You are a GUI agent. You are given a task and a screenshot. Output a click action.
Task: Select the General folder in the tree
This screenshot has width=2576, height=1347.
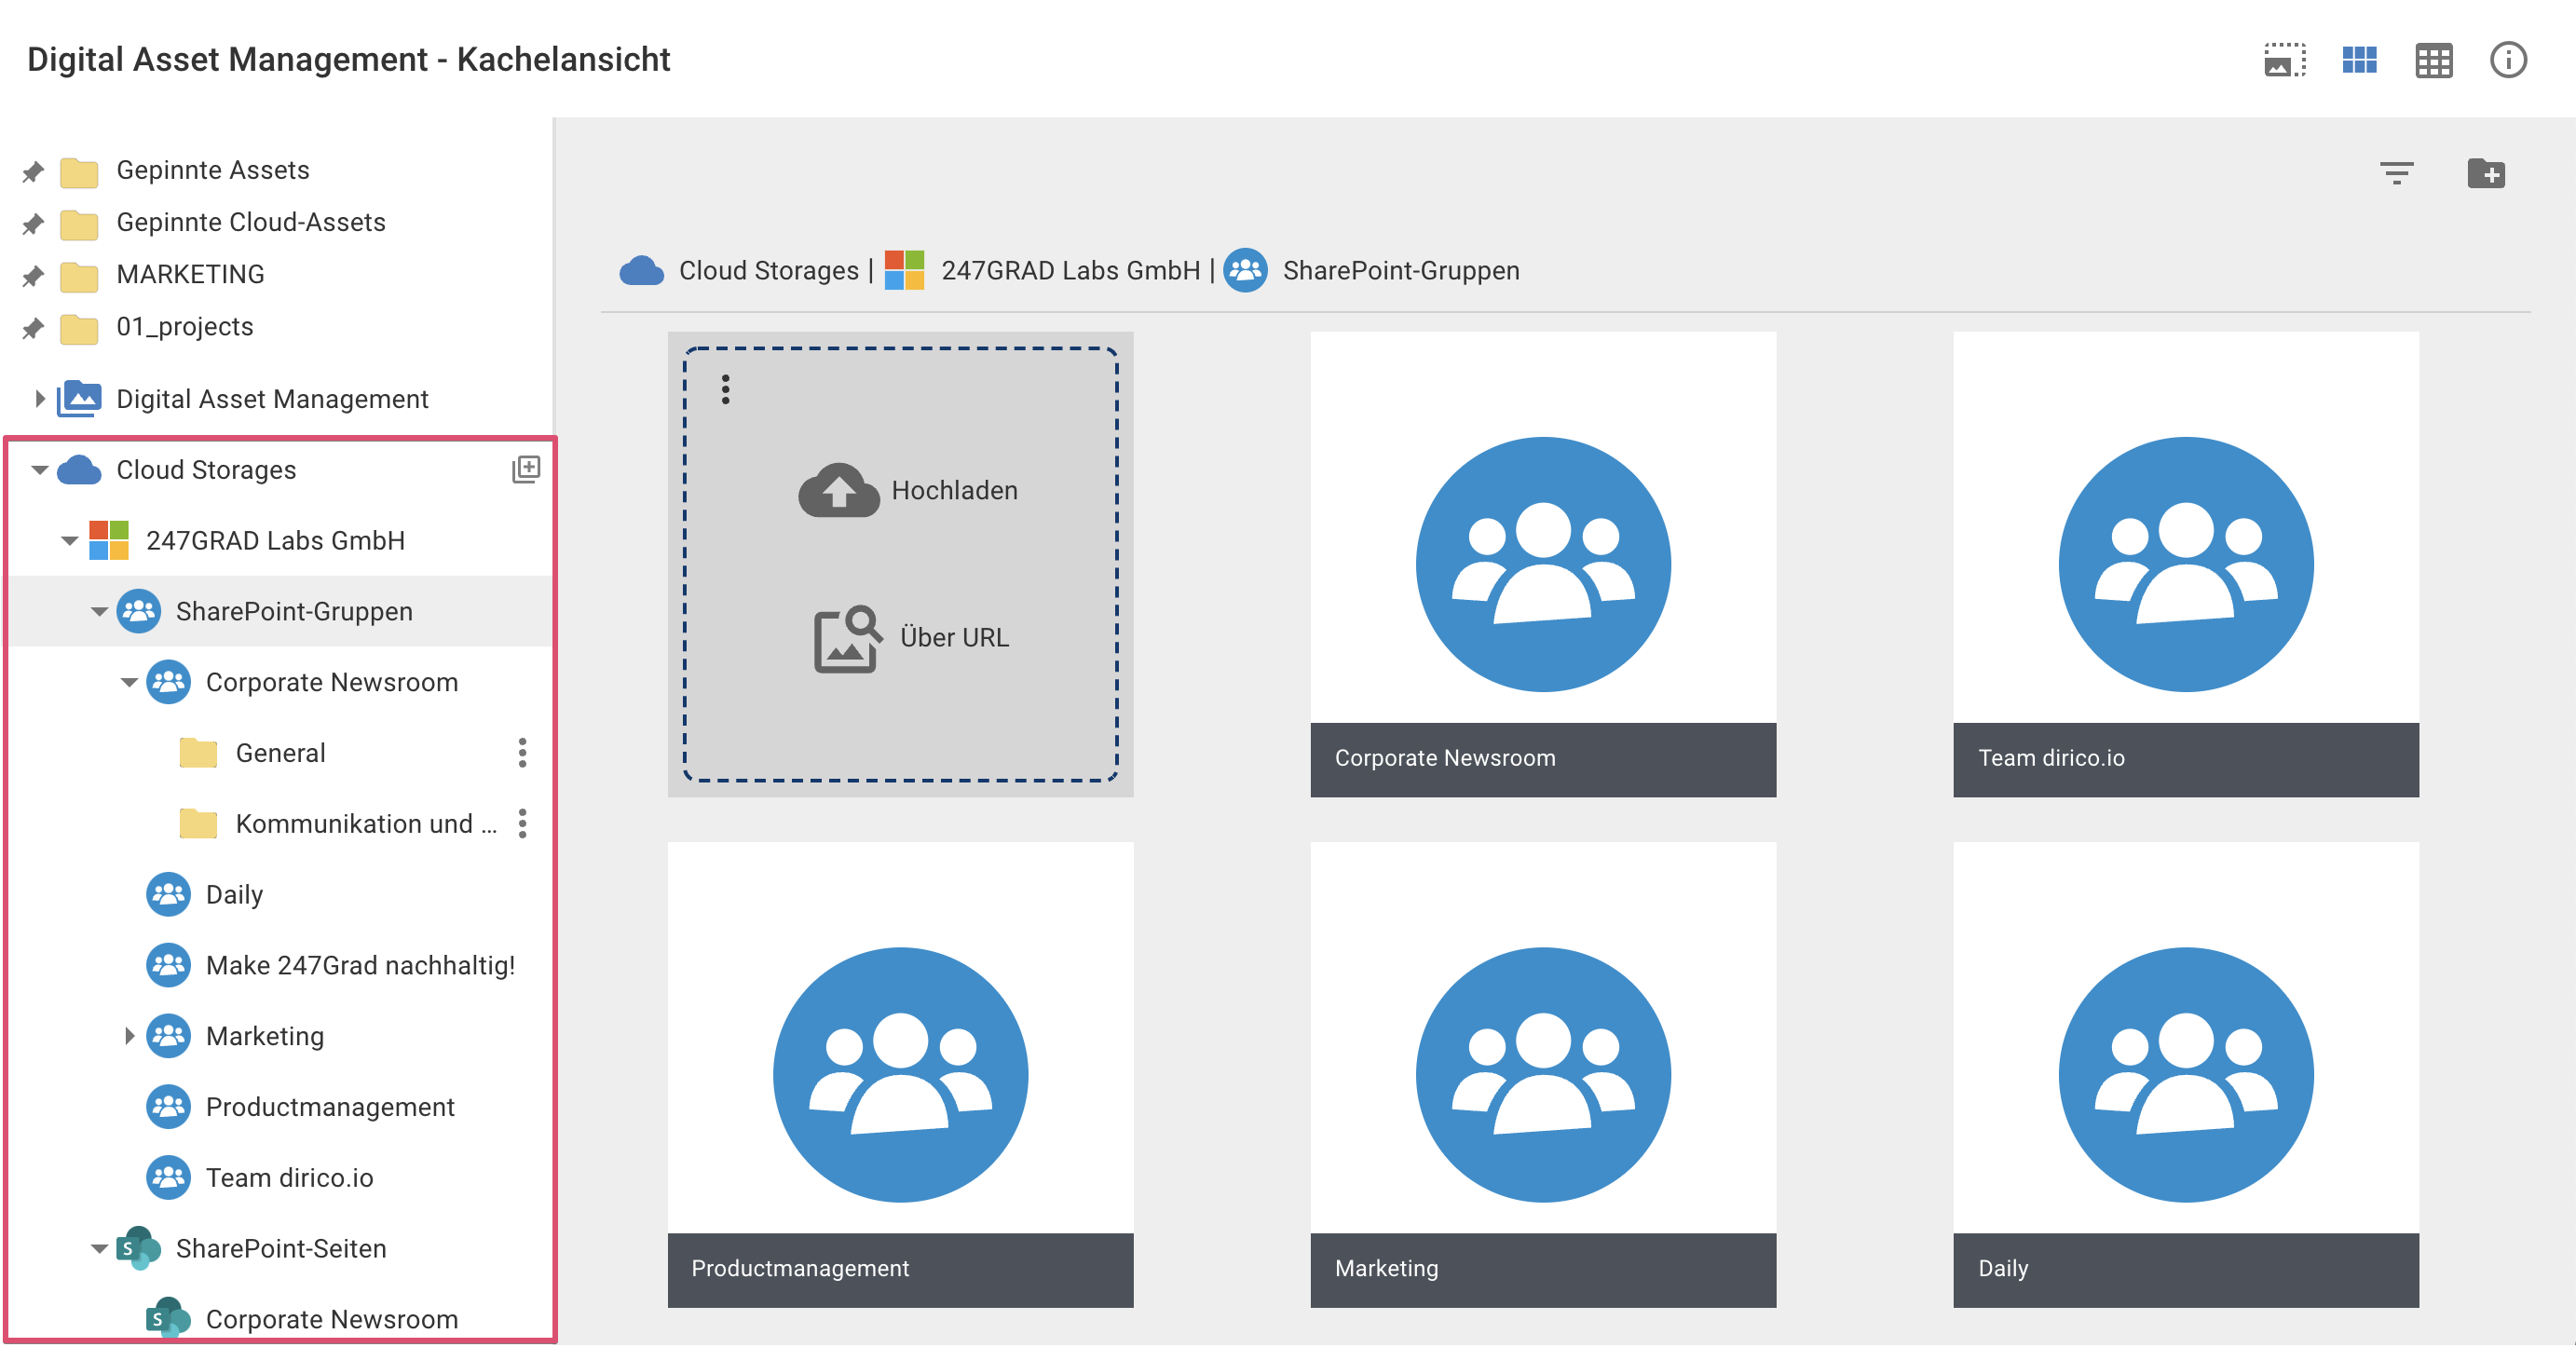point(281,753)
